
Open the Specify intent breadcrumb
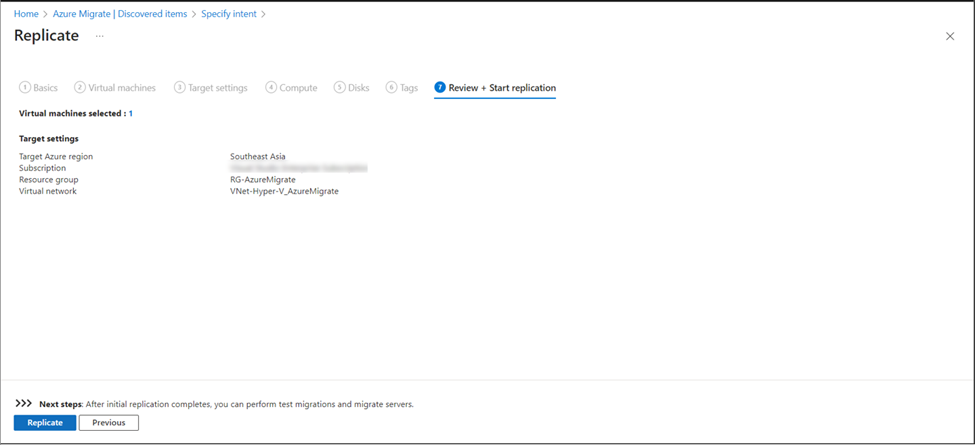229,14
